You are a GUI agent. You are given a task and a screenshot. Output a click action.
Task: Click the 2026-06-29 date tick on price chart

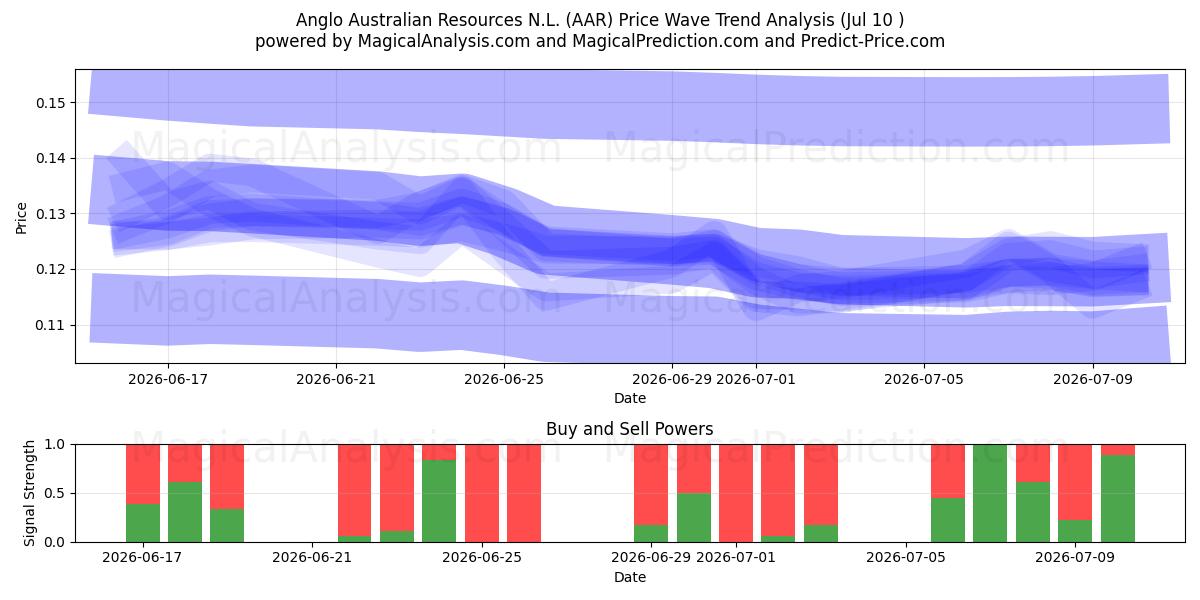point(672,379)
